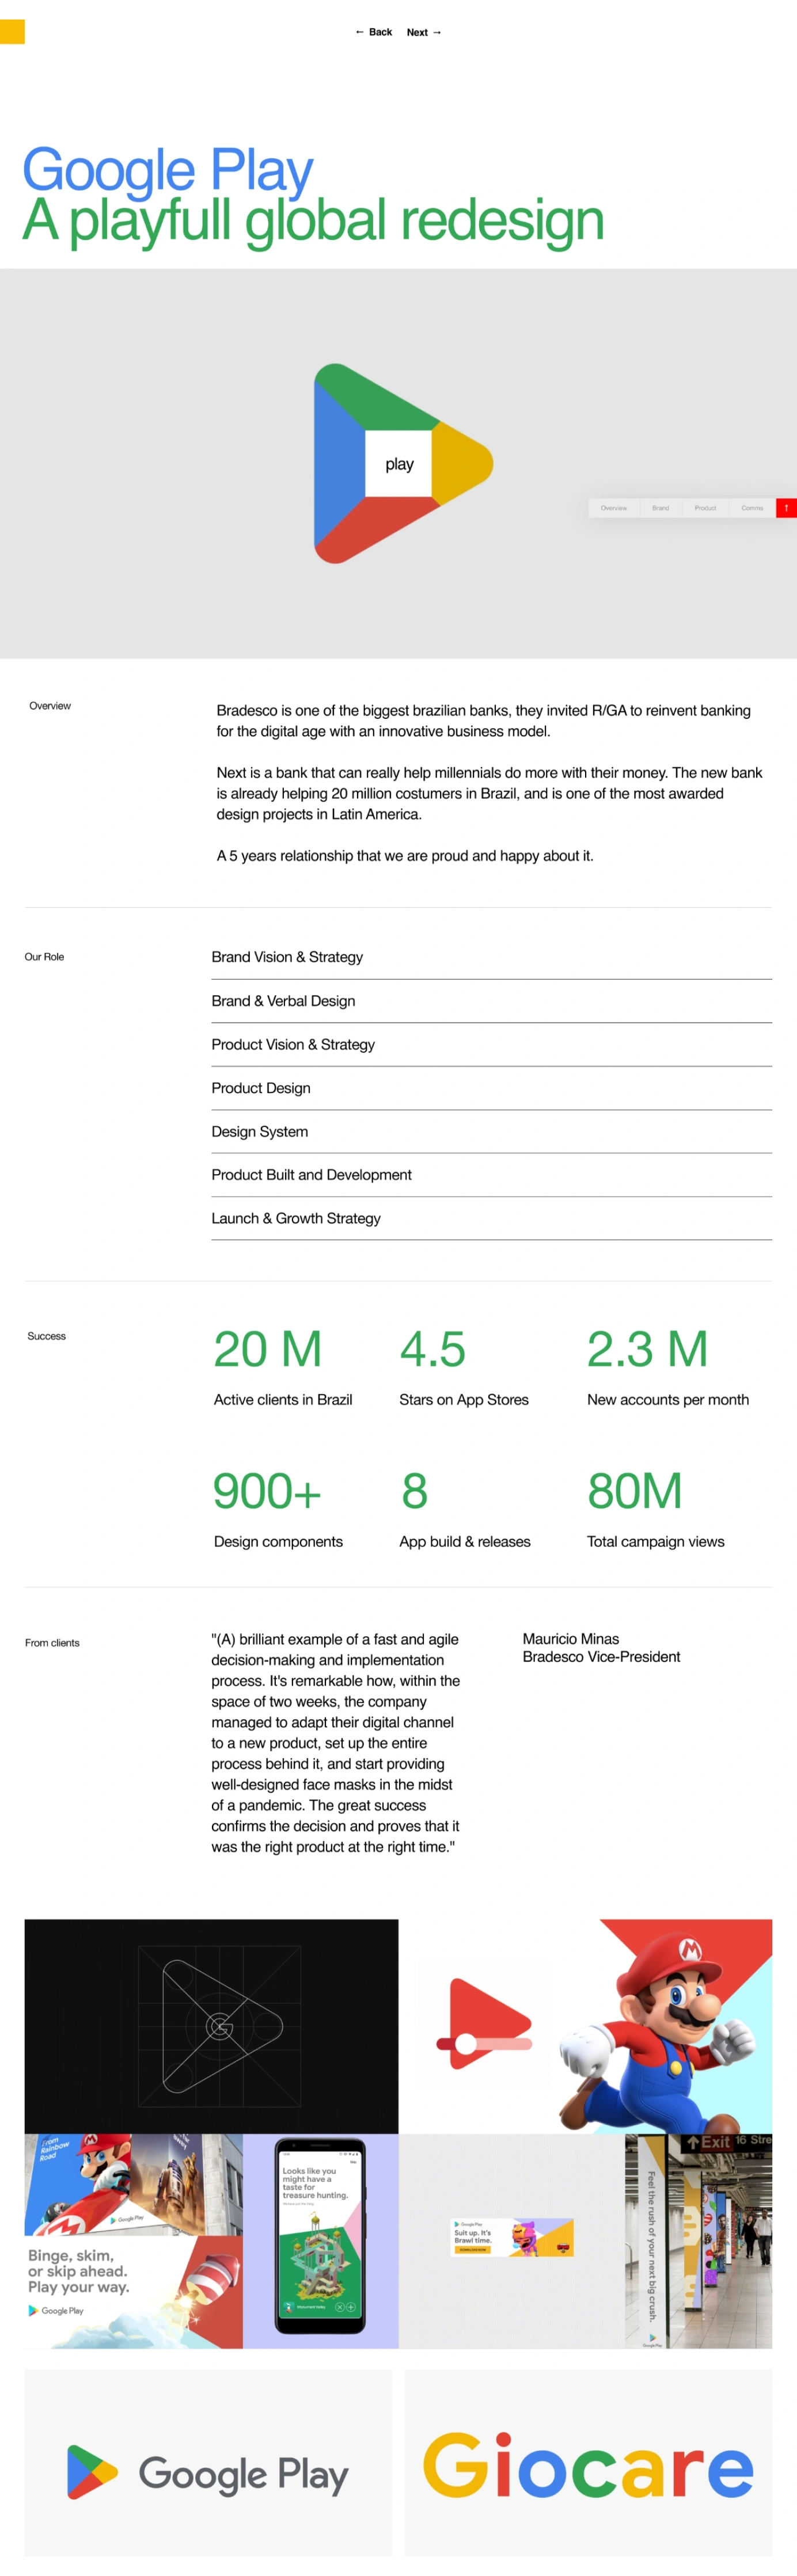
Task: Click the App build & releases label
Action: point(465,1541)
